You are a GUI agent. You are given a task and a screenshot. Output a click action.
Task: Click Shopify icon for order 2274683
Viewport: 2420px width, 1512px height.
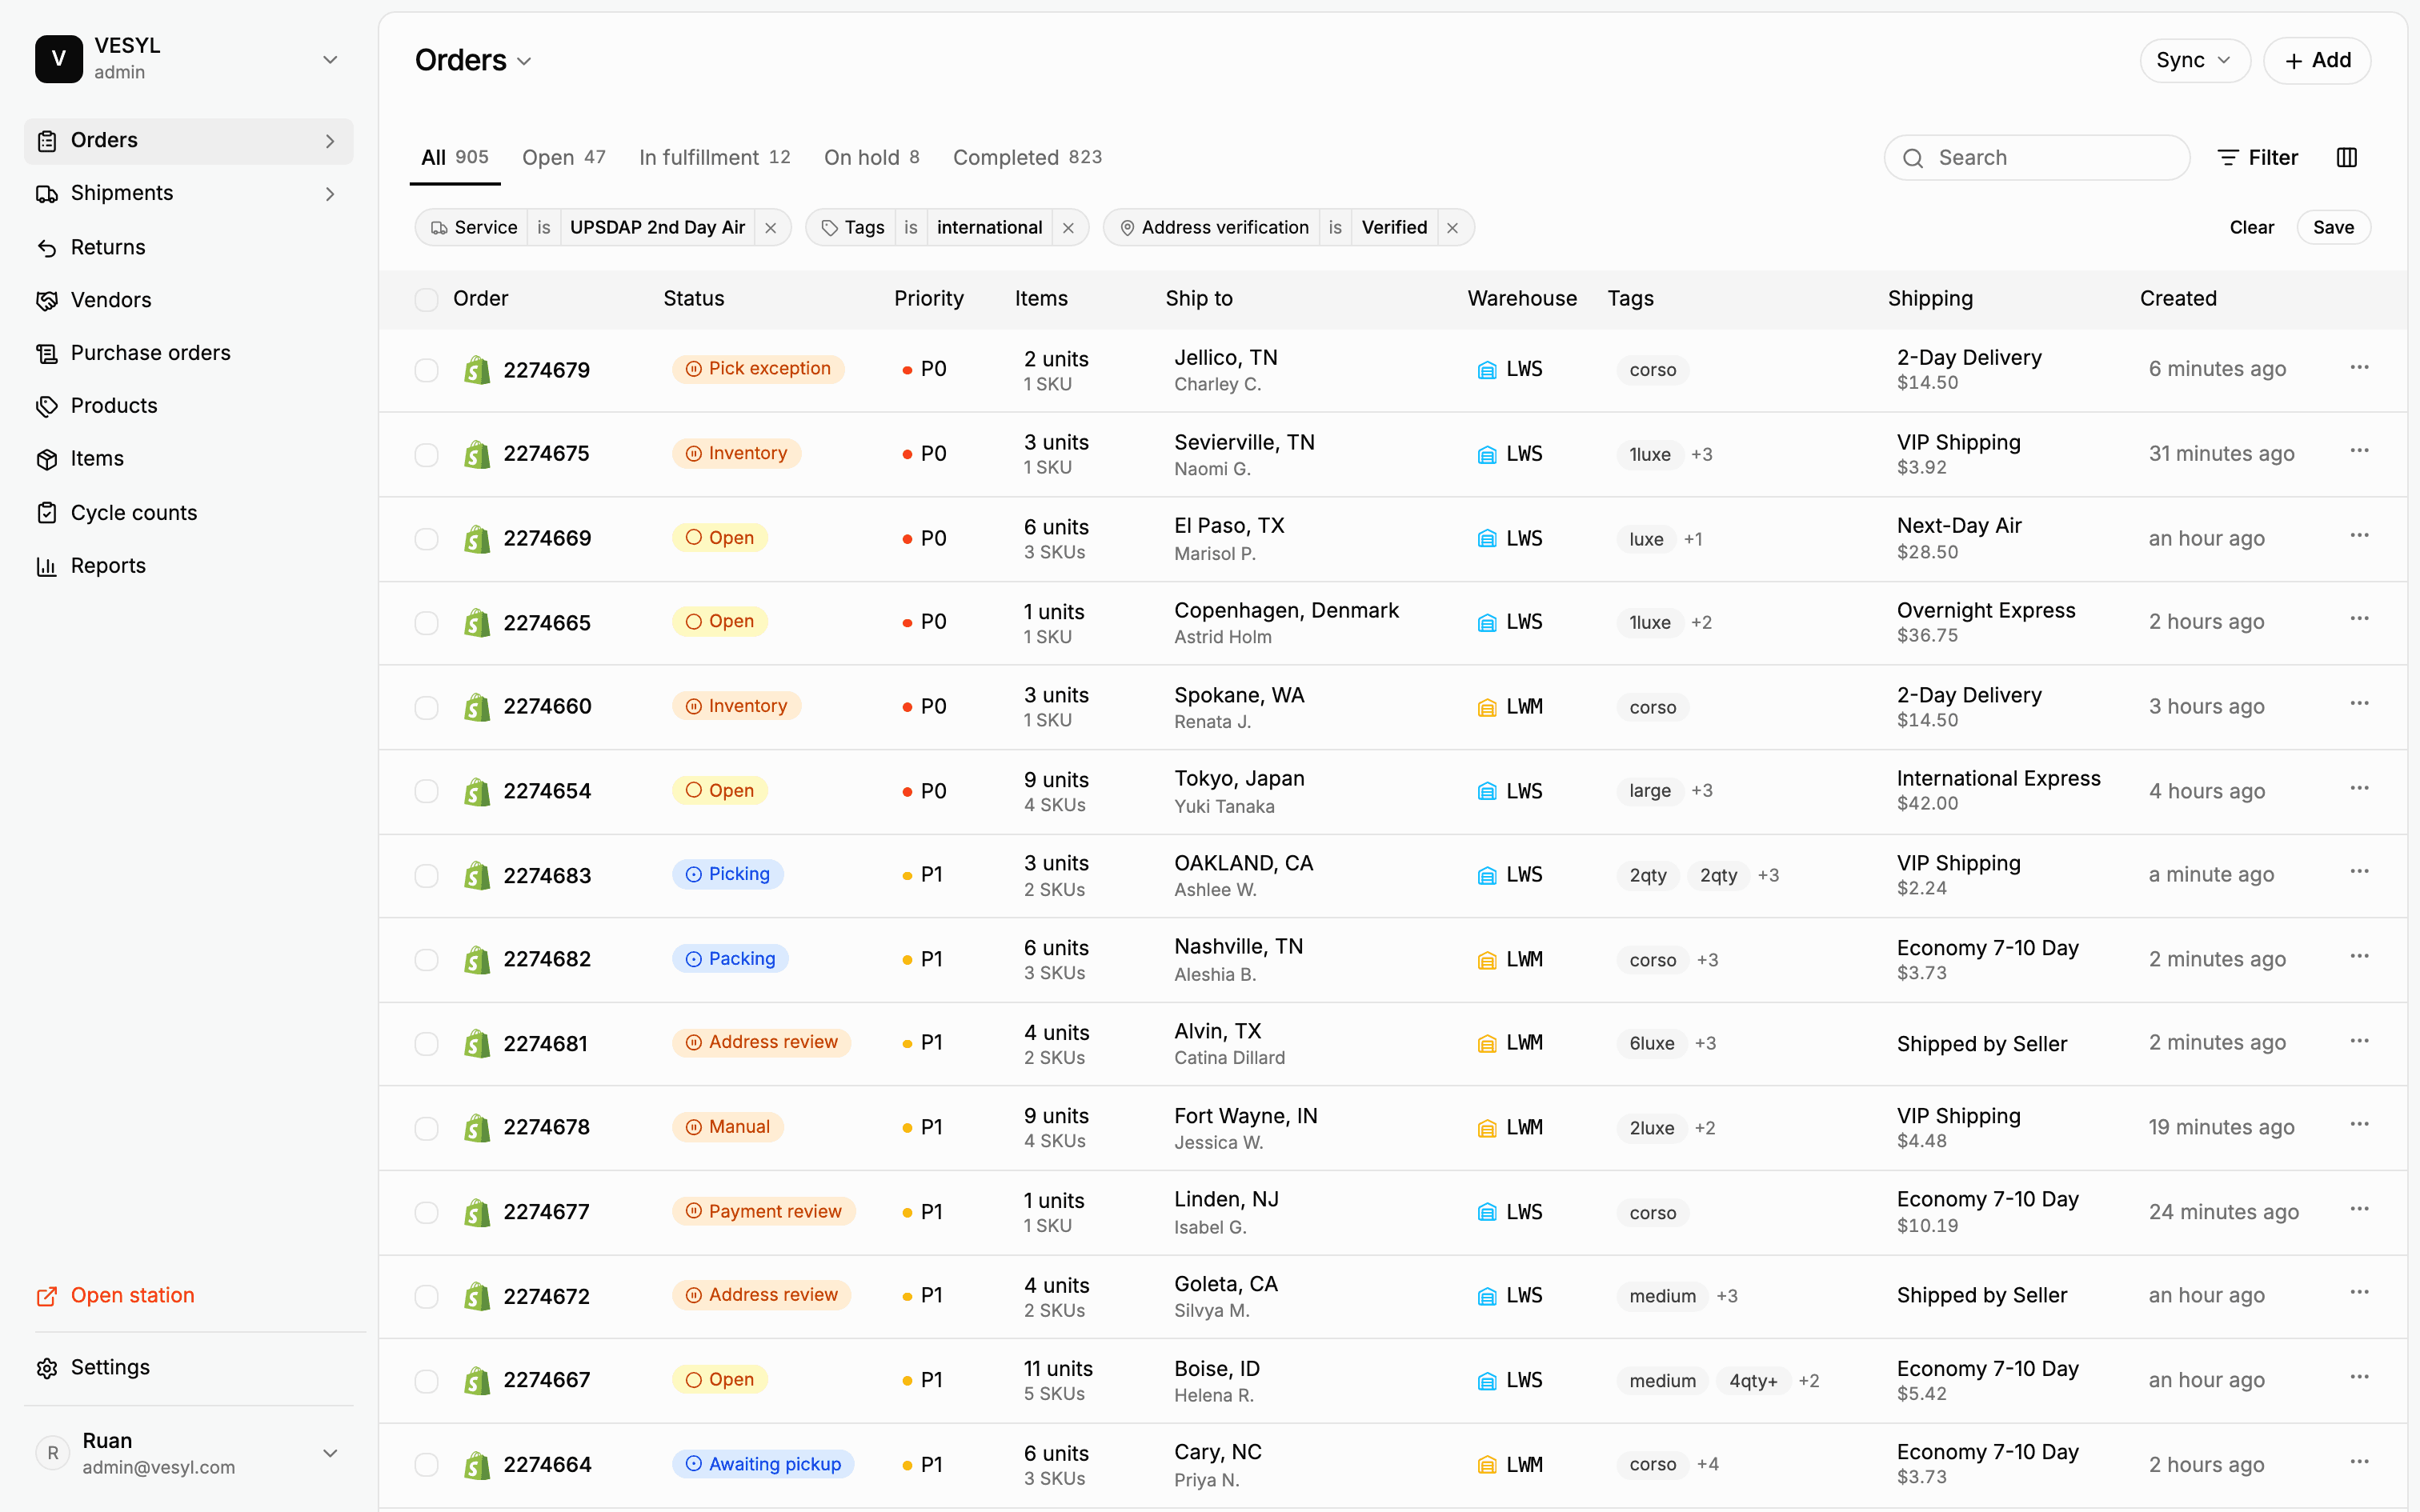point(477,876)
